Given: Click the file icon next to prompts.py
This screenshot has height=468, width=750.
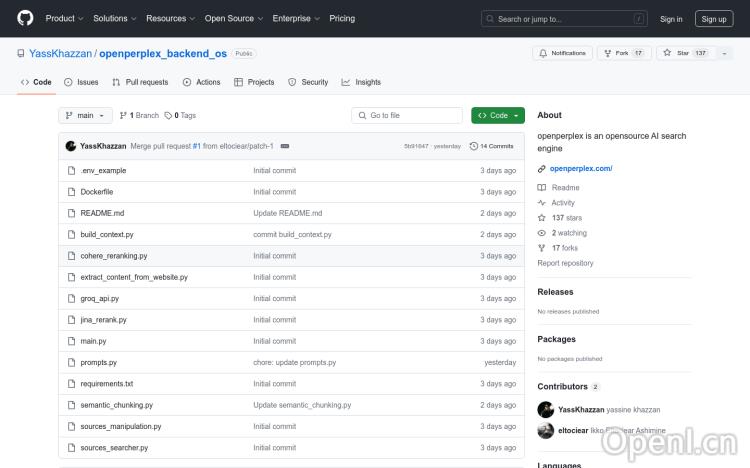Looking at the screenshot, I should pos(71,362).
